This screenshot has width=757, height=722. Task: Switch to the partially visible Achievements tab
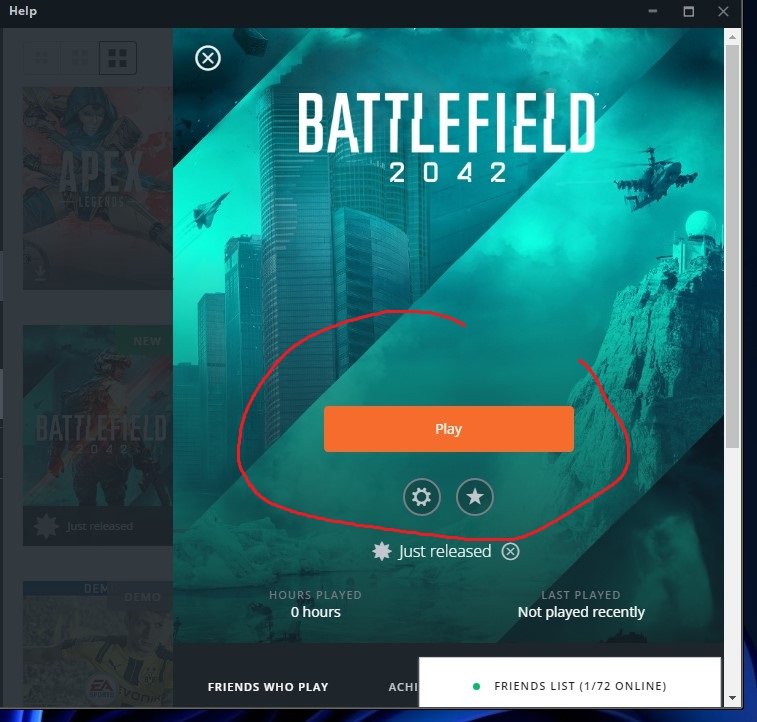[x=403, y=687]
